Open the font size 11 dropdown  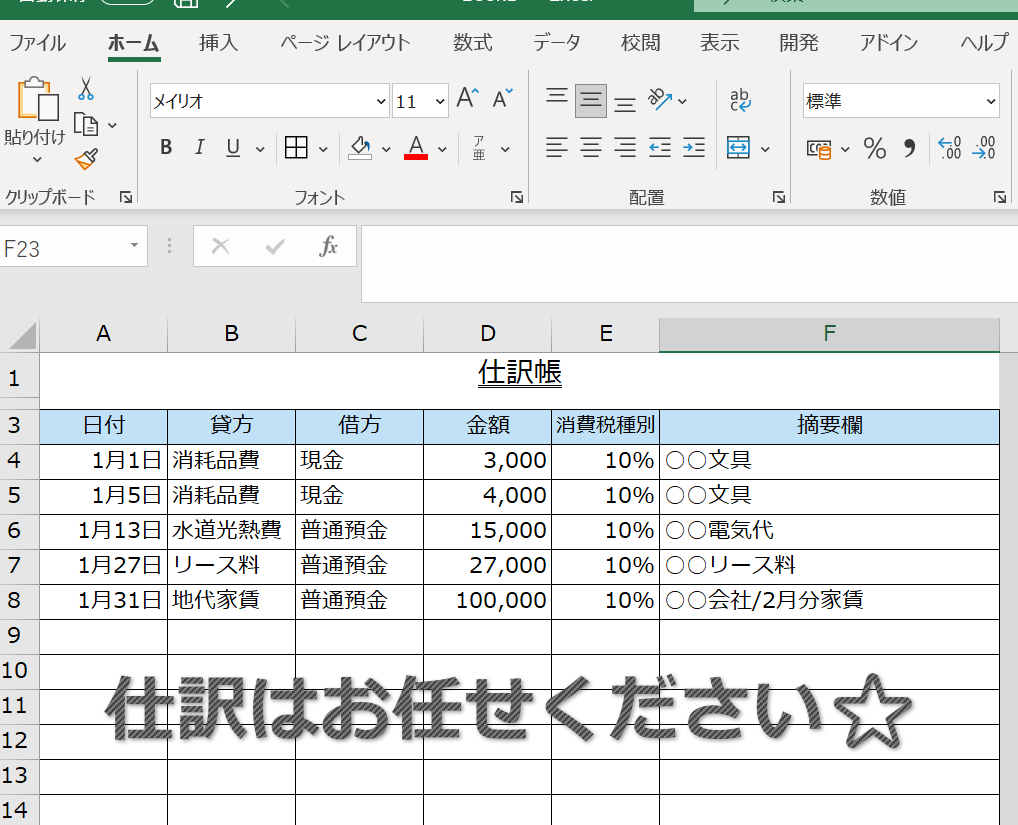(x=440, y=101)
